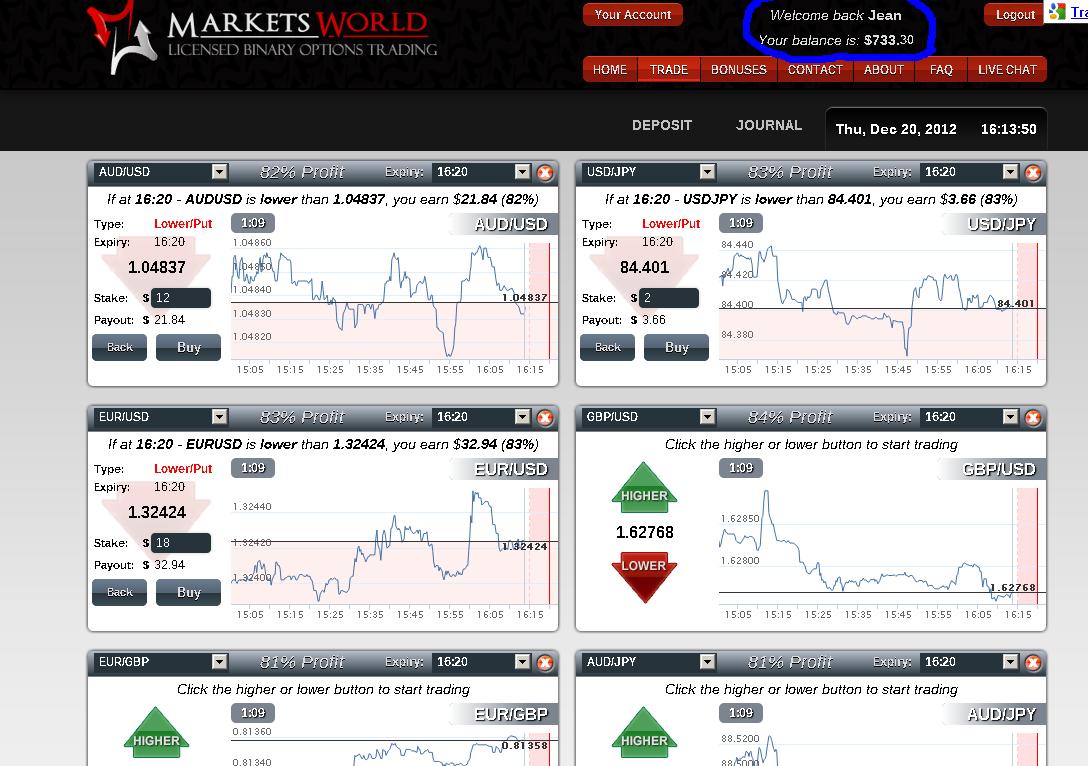1088x766 pixels.
Task: Open the FAQ menu item
Action: tap(941, 69)
